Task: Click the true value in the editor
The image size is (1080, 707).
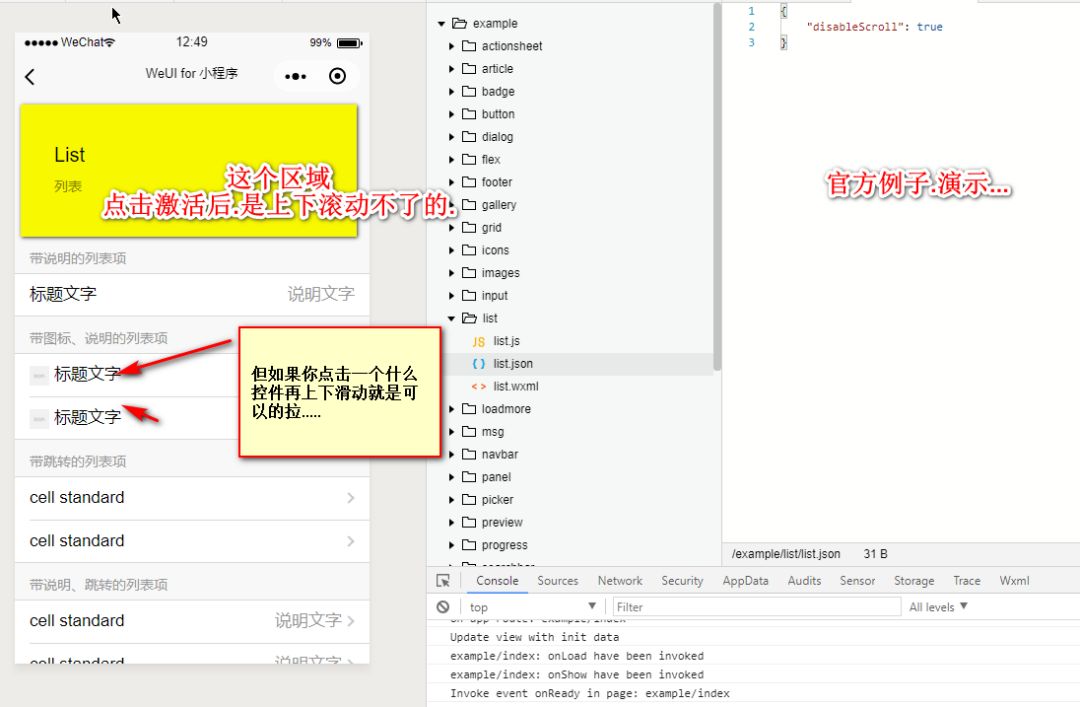Action: 929,27
